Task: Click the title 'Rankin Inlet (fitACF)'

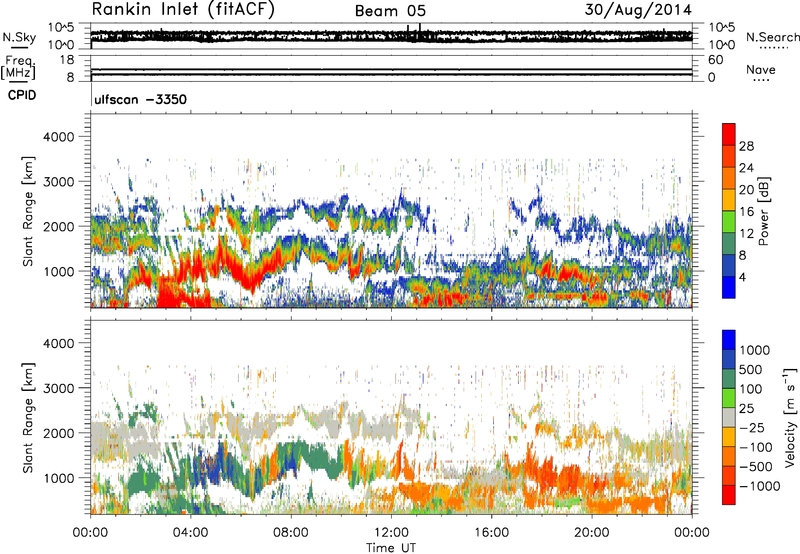Action: coord(183,9)
